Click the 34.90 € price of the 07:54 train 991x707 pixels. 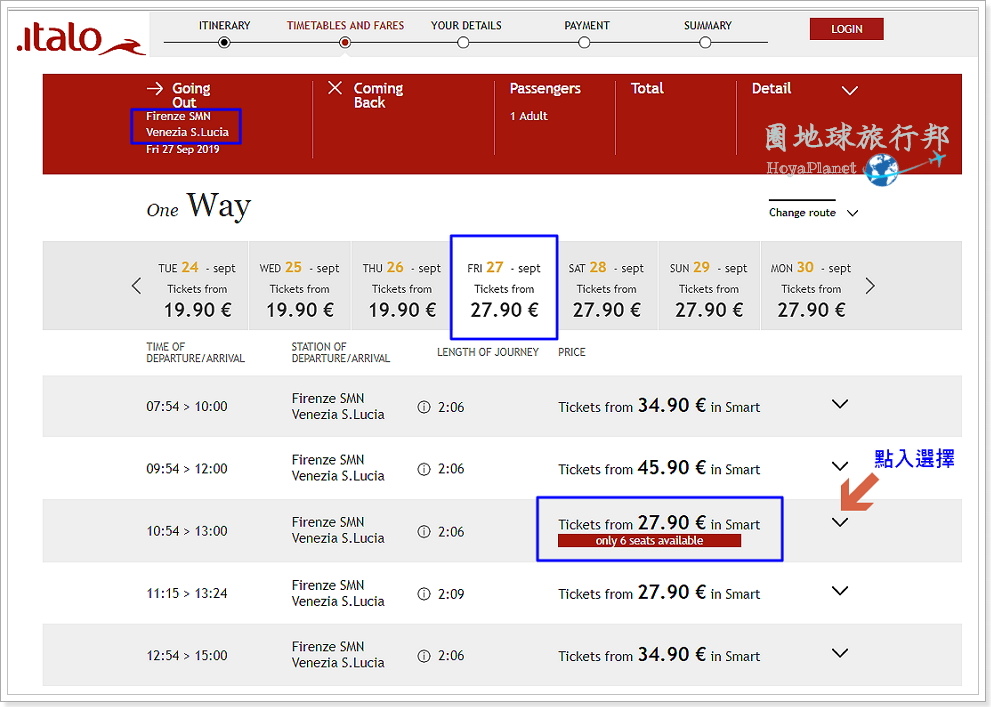(672, 405)
